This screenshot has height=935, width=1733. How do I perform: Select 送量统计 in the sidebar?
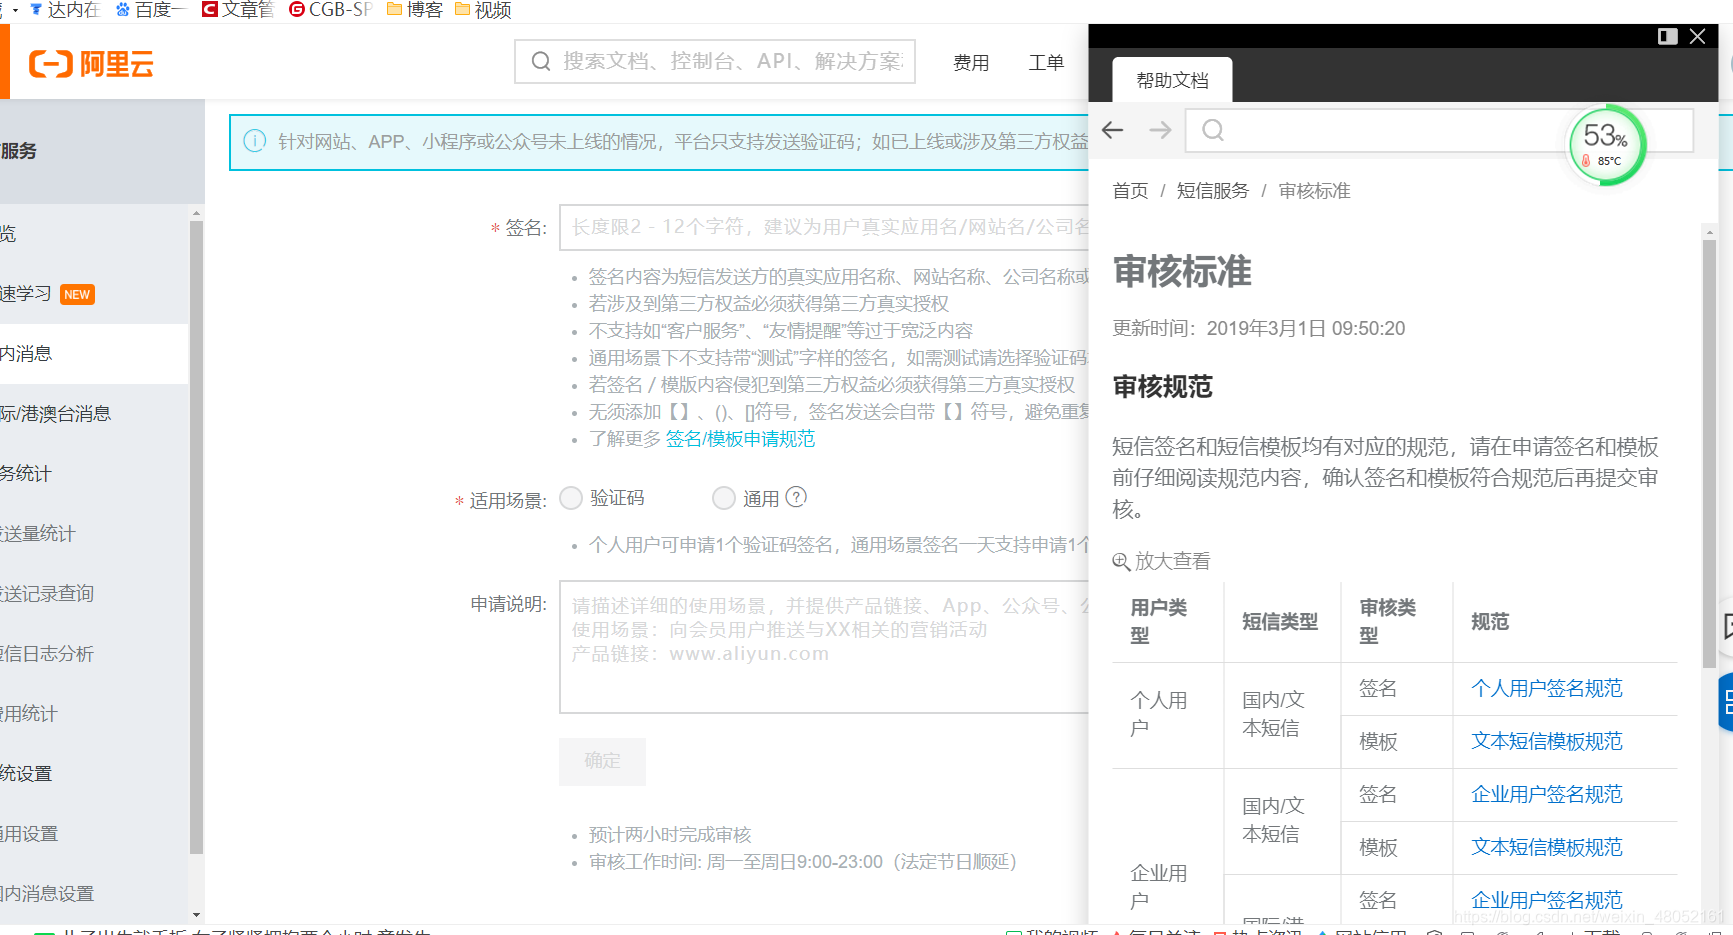94,534
